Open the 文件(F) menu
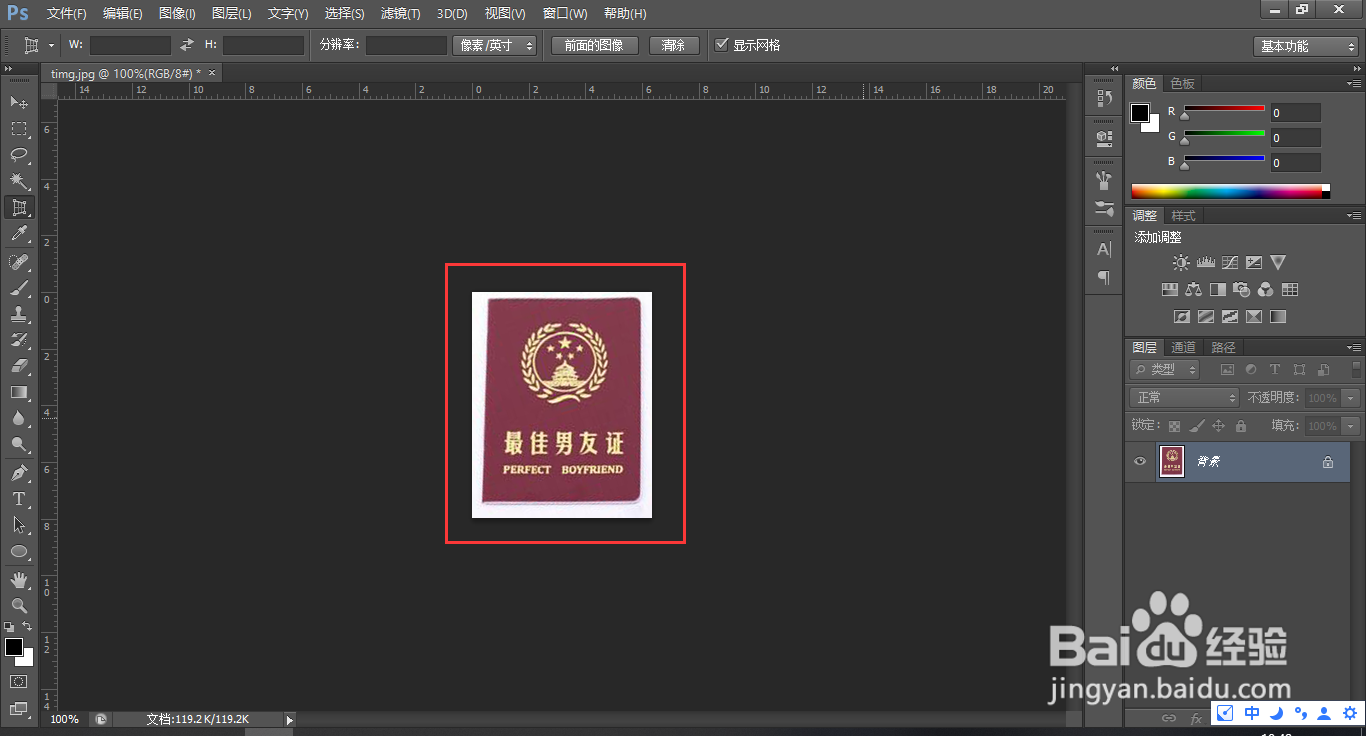 67,14
